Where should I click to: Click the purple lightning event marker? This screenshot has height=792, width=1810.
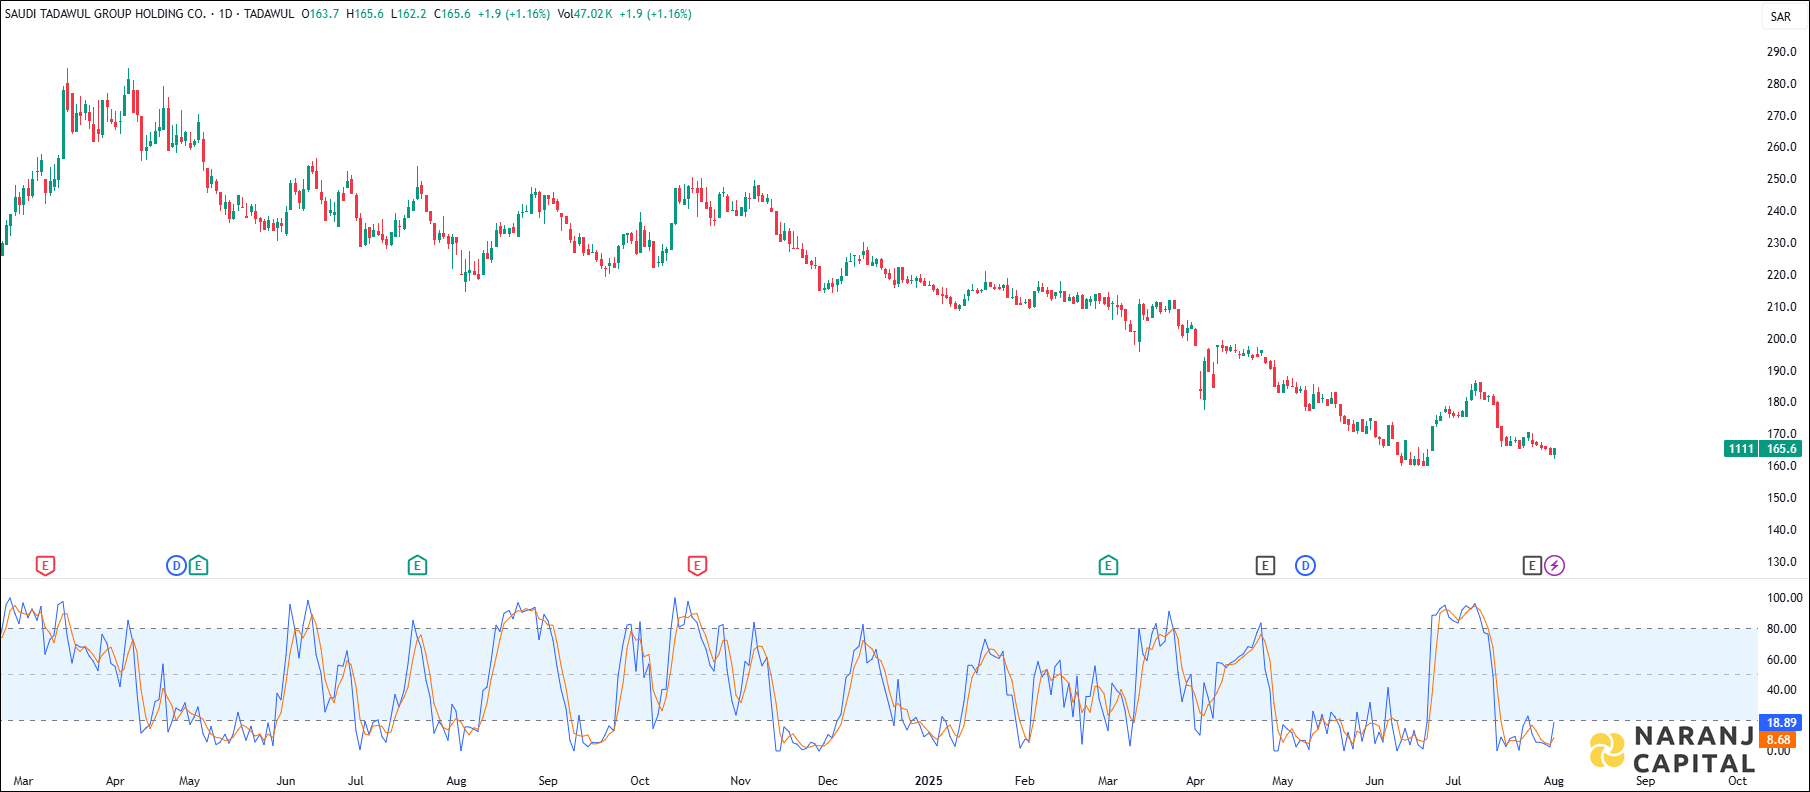click(1554, 566)
